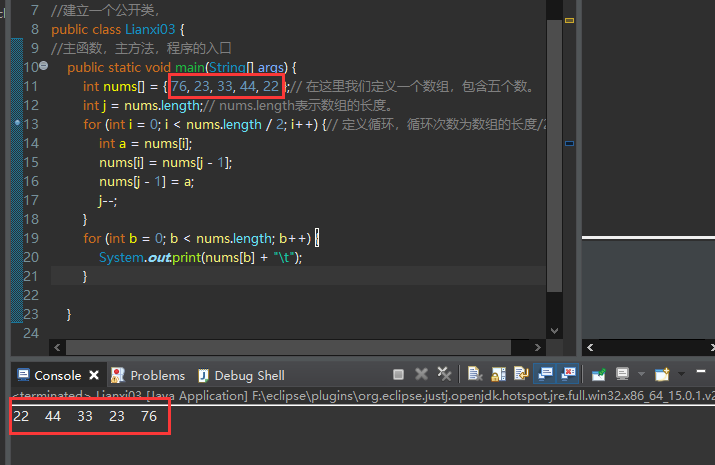Click the Open Console icon
This screenshot has height=465, width=715.
tap(662, 374)
